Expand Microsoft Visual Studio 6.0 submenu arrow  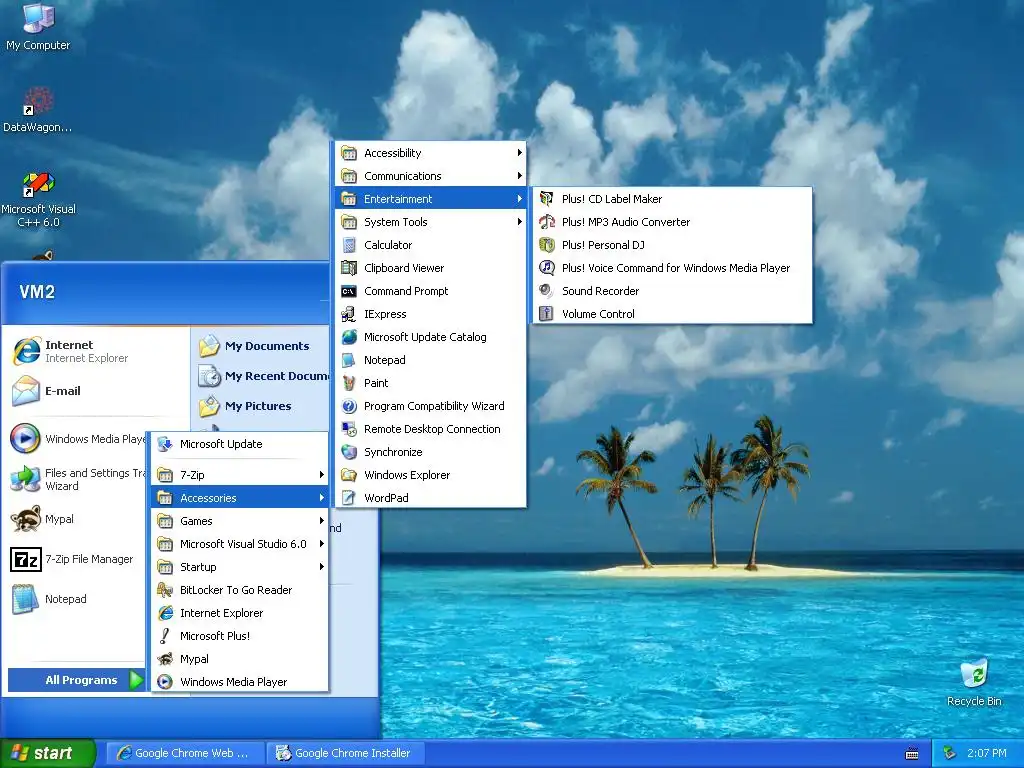[x=322, y=544]
